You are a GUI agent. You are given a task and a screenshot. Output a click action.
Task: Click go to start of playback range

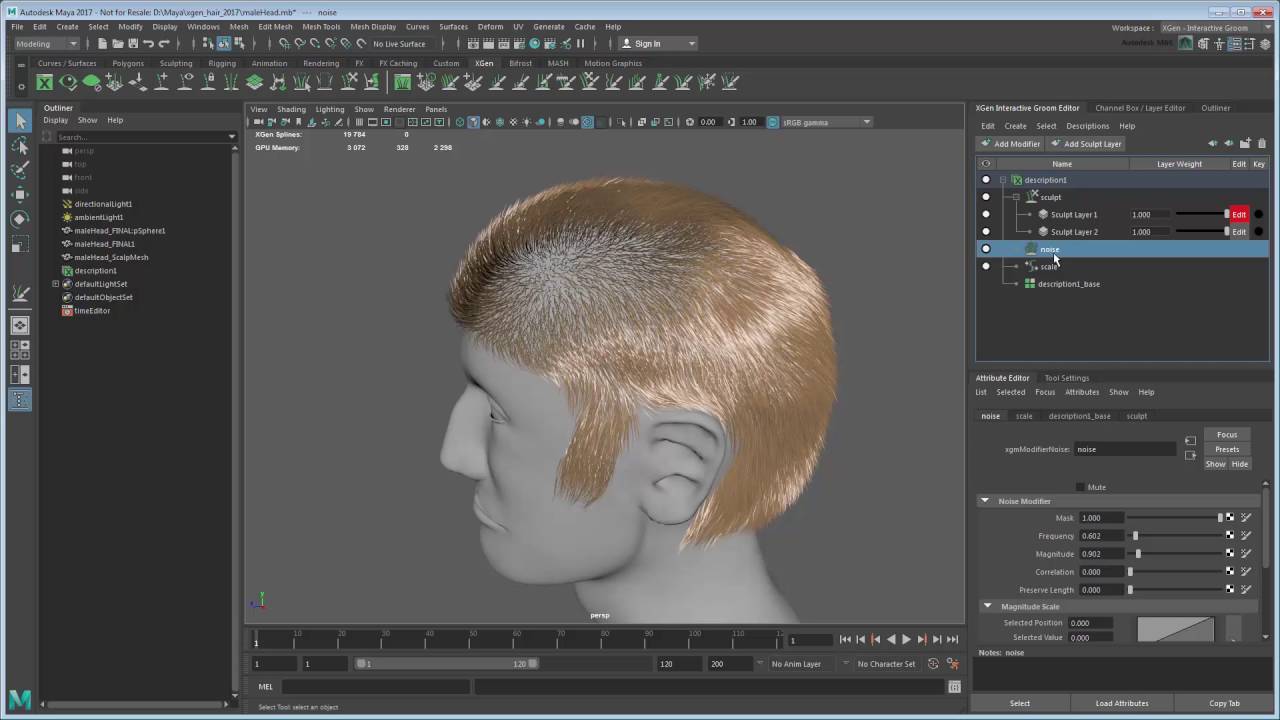click(x=845, y=640)
